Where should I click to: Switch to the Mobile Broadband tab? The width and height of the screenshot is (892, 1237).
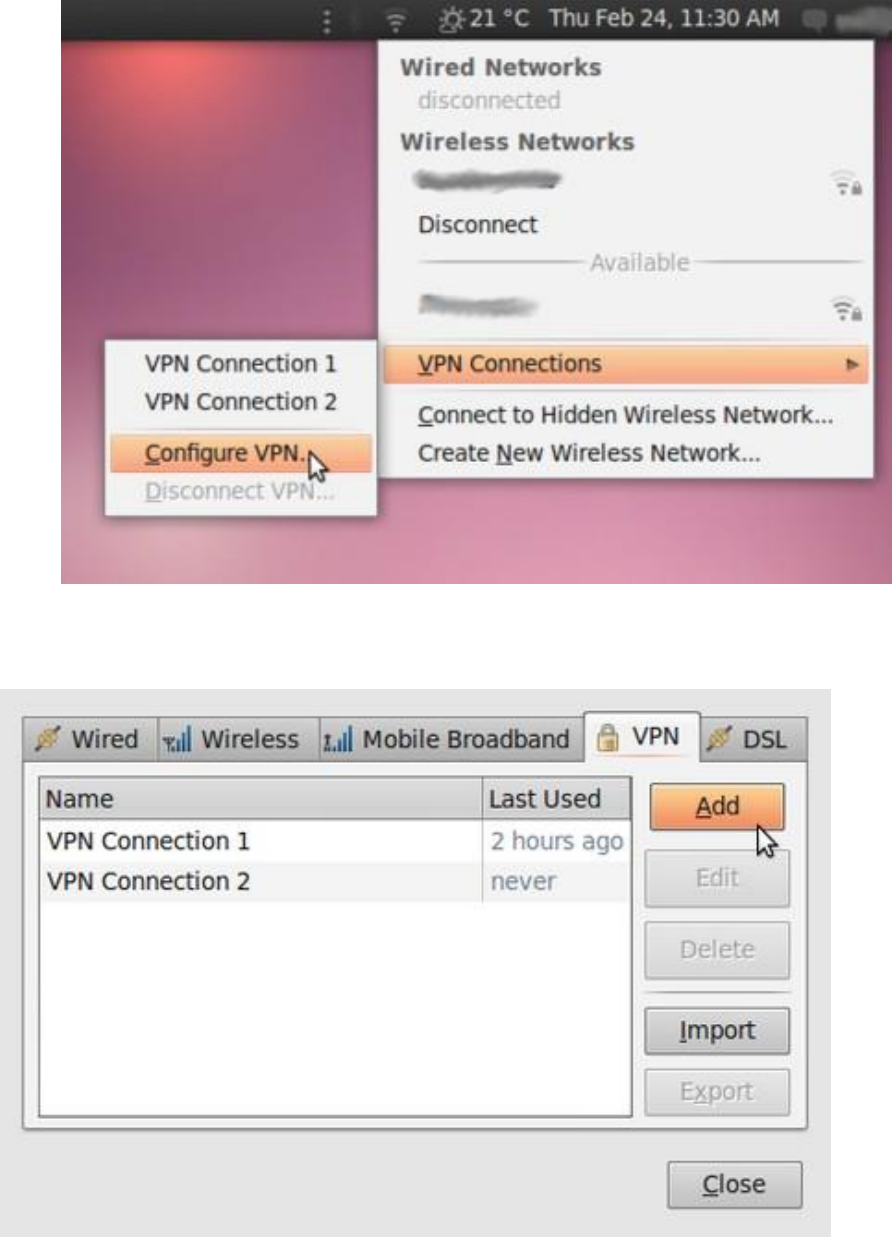tap(452, 741)
